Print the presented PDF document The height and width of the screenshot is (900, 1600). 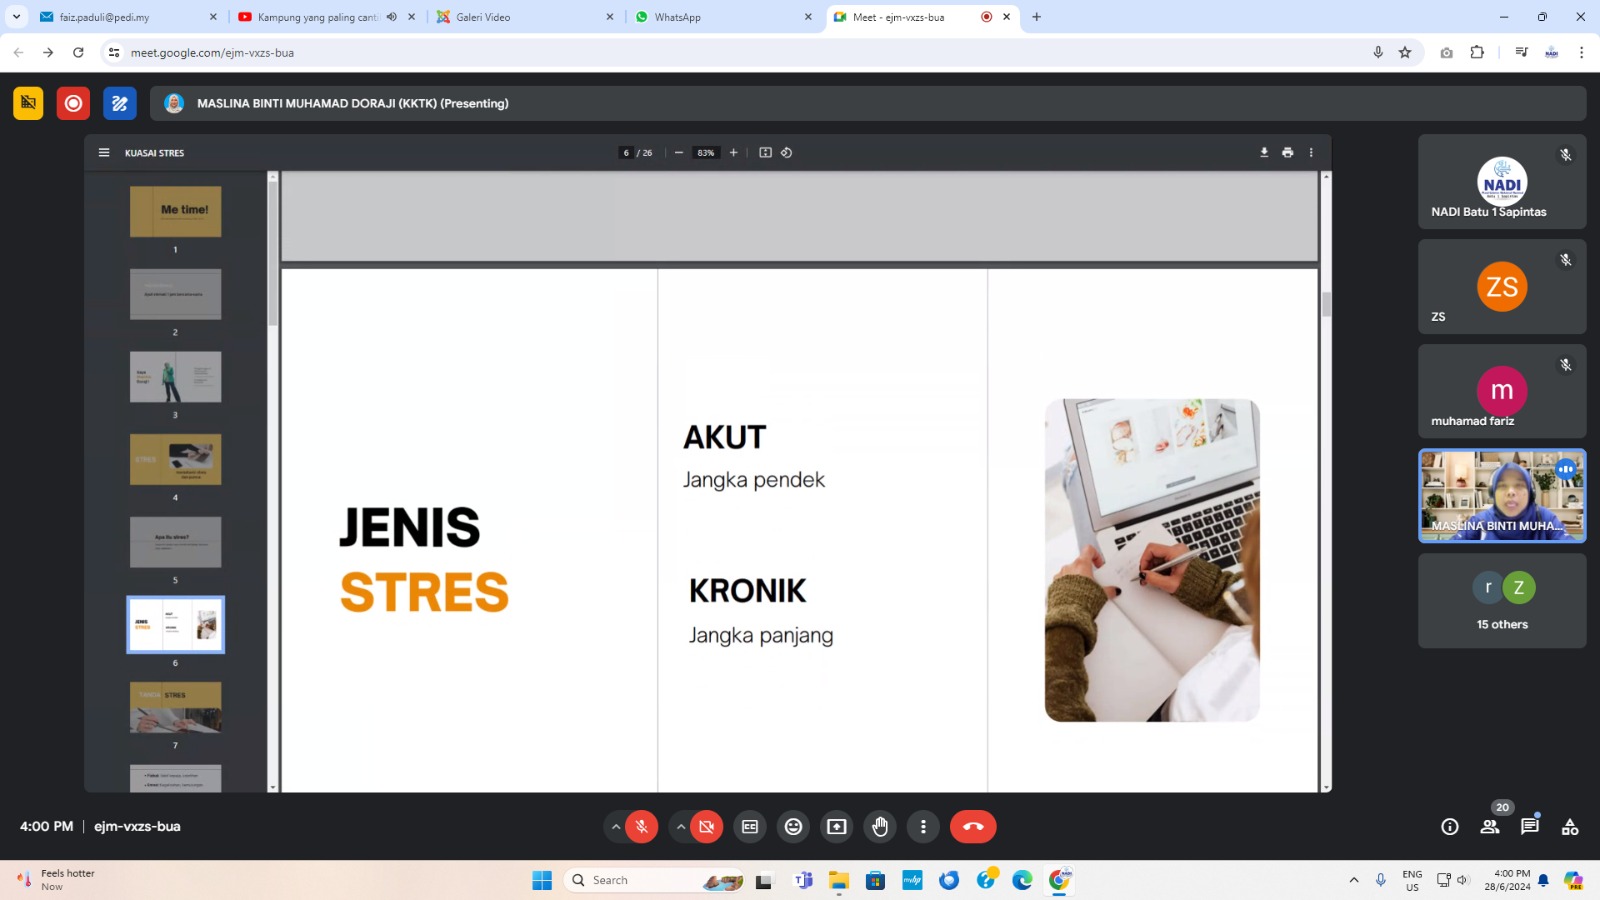[1287, 153]
